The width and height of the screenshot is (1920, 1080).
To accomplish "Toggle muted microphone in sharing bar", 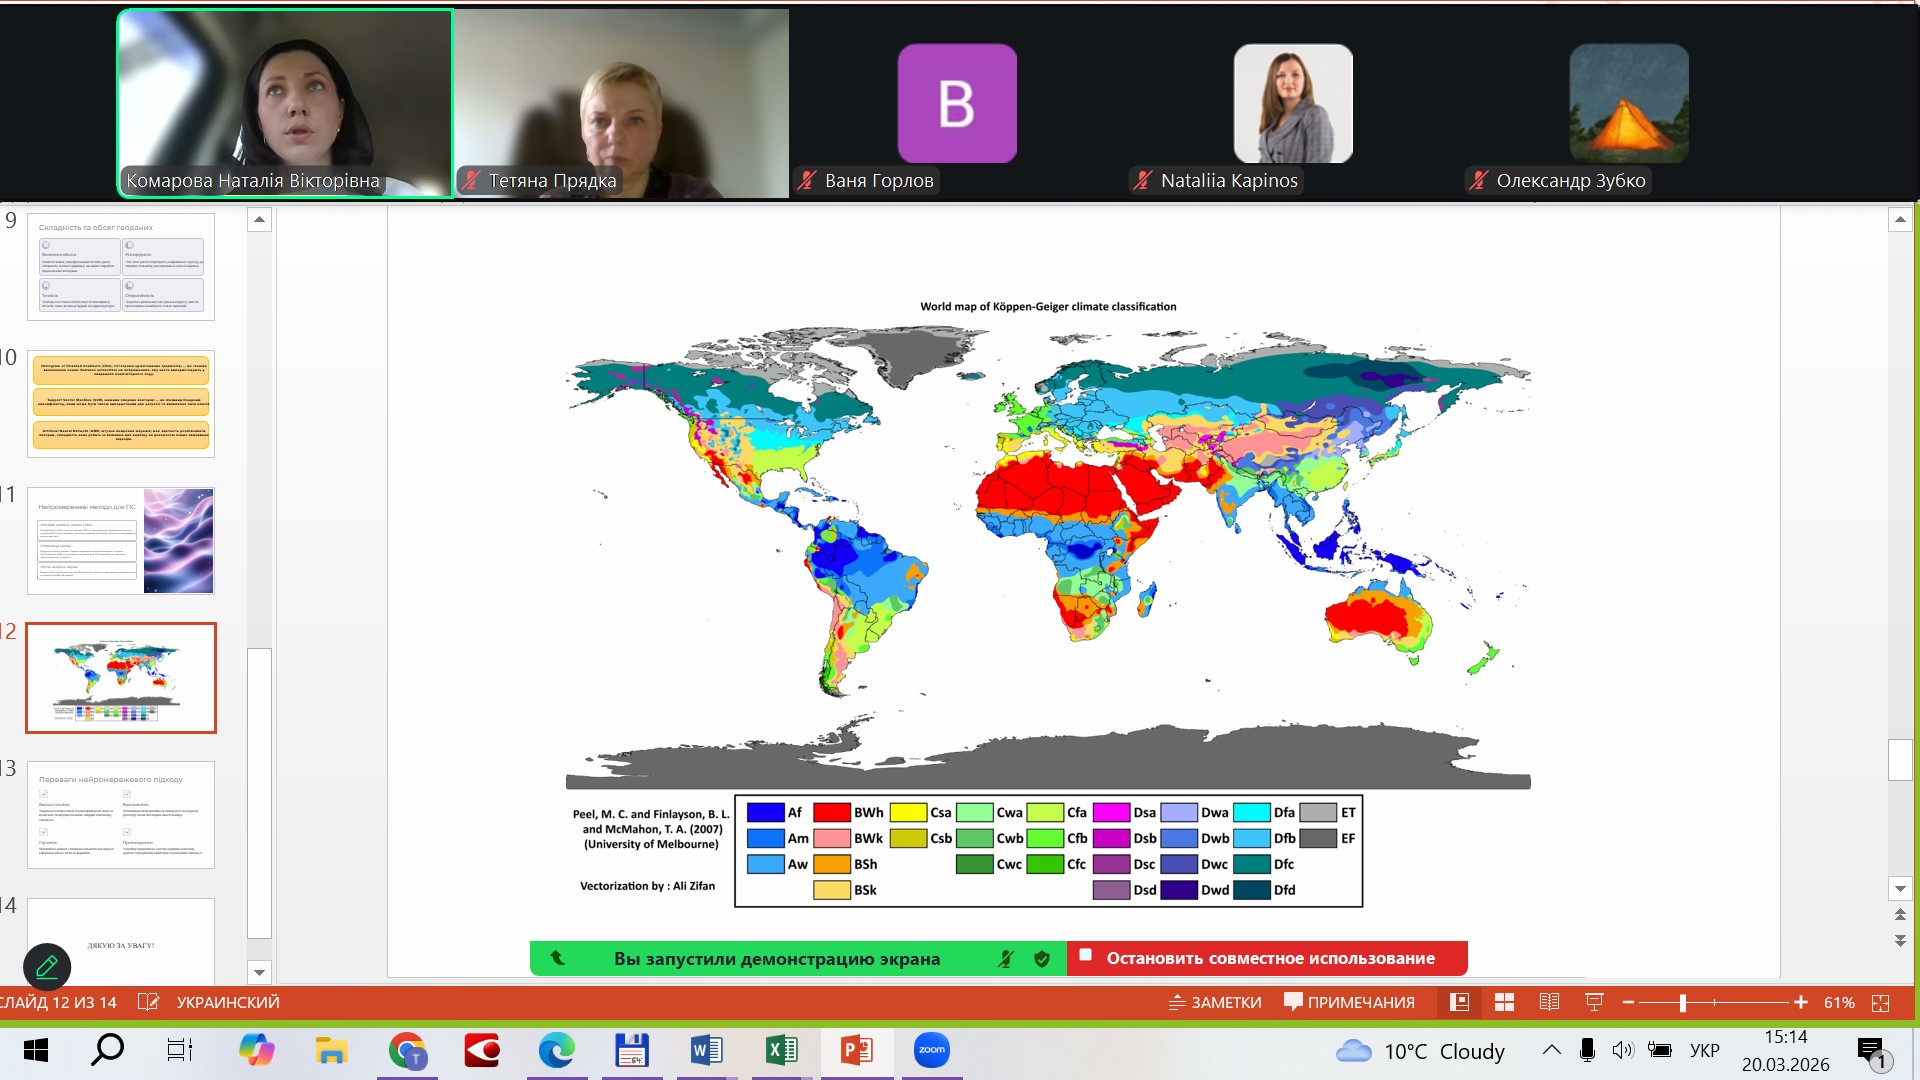I will pos(1006,959).
